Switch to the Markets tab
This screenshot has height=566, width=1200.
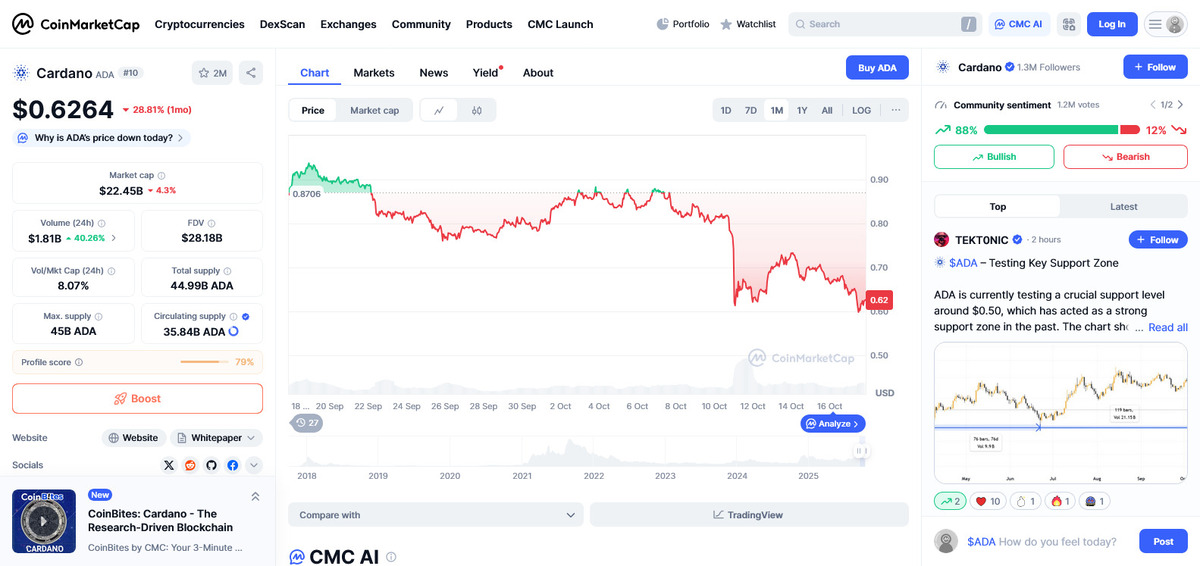[374, 73]
